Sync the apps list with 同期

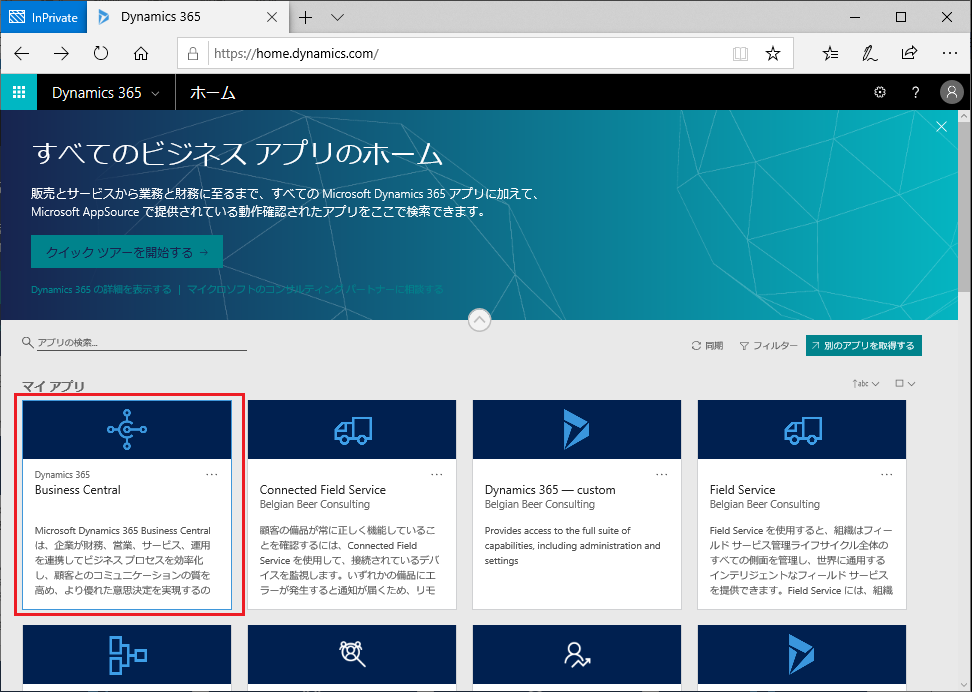pyautogui.click(x=707, y=346)
